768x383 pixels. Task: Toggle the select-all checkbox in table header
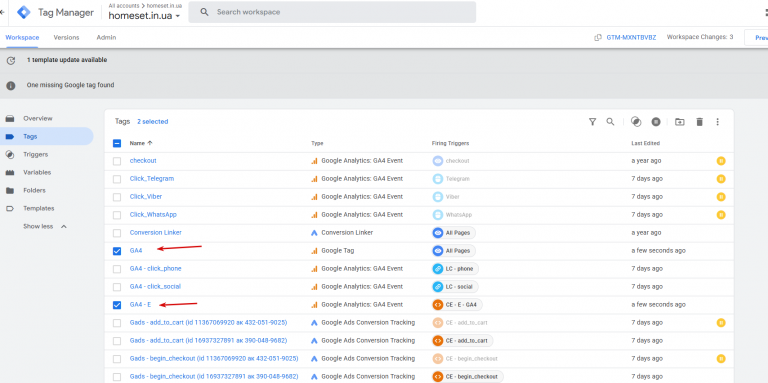click(x=117, y=144)
